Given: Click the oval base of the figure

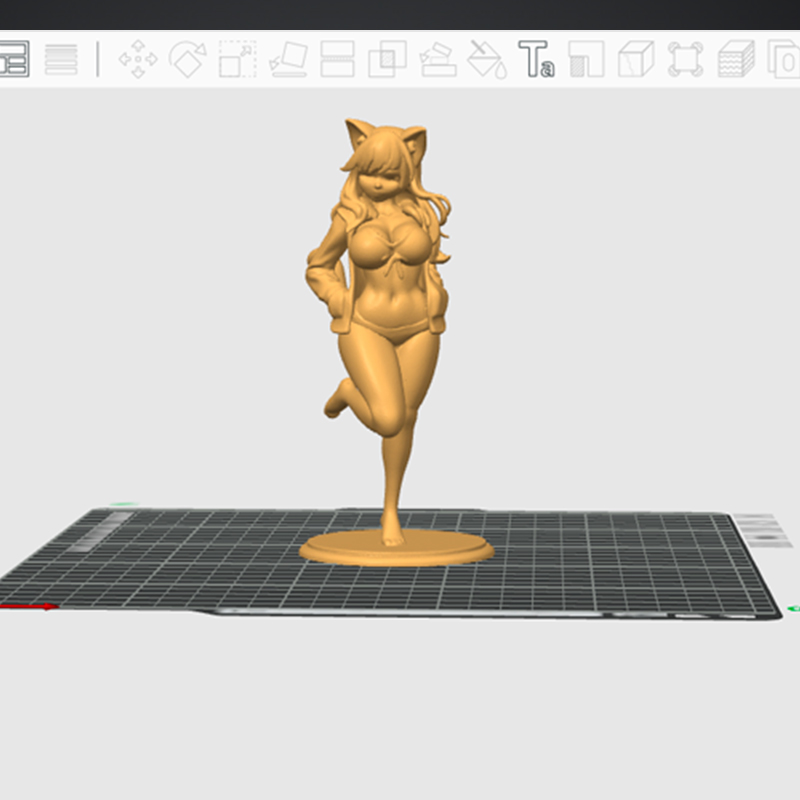Looking at the screenshot, I should pyautogui.click(x=396, y=549).
